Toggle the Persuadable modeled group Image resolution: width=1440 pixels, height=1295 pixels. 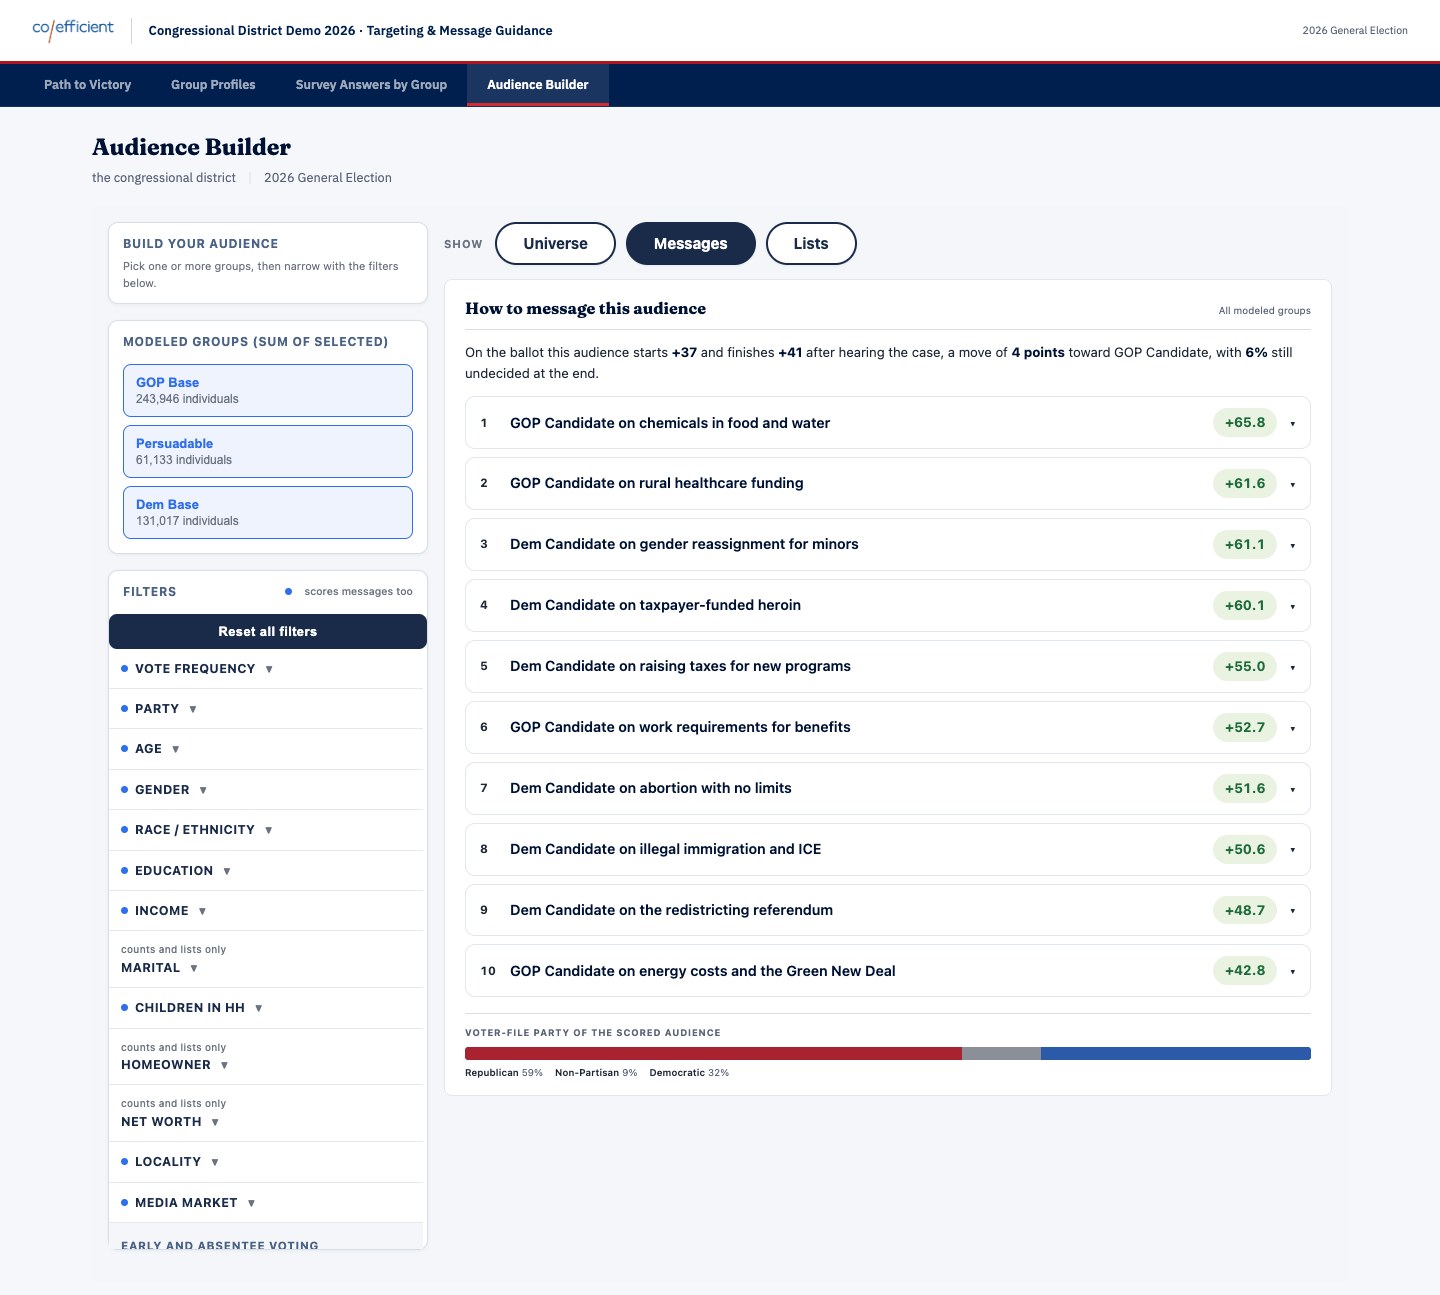[268, 451]
